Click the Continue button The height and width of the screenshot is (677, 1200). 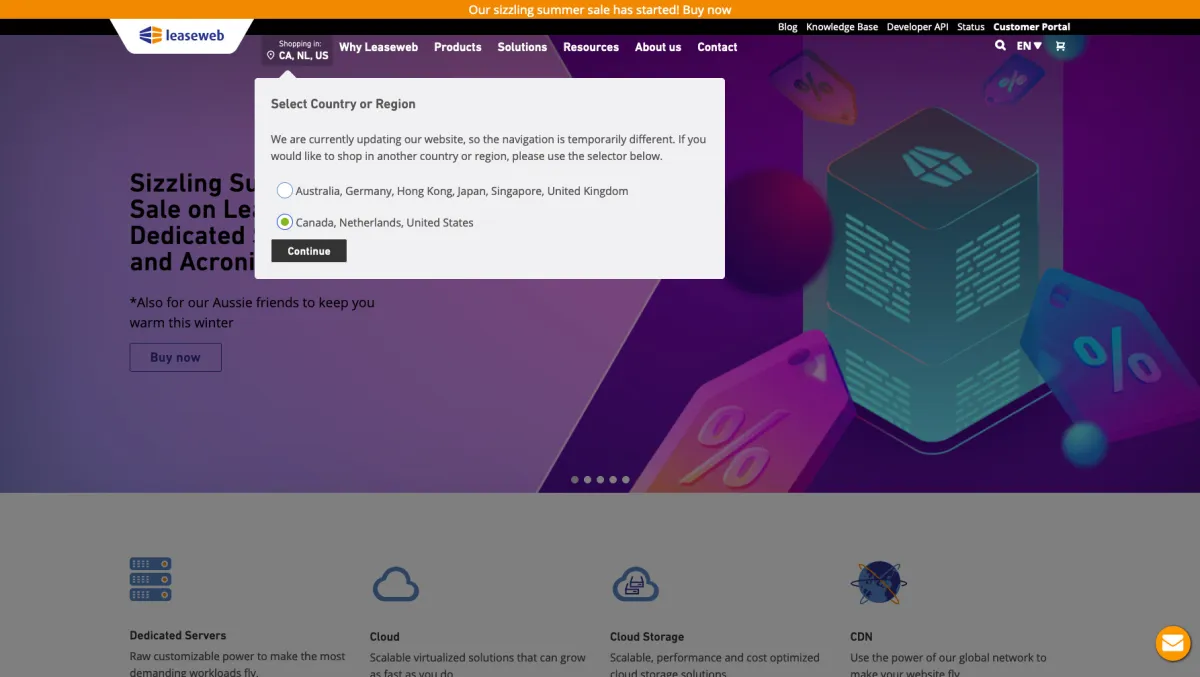click(309, 251)
